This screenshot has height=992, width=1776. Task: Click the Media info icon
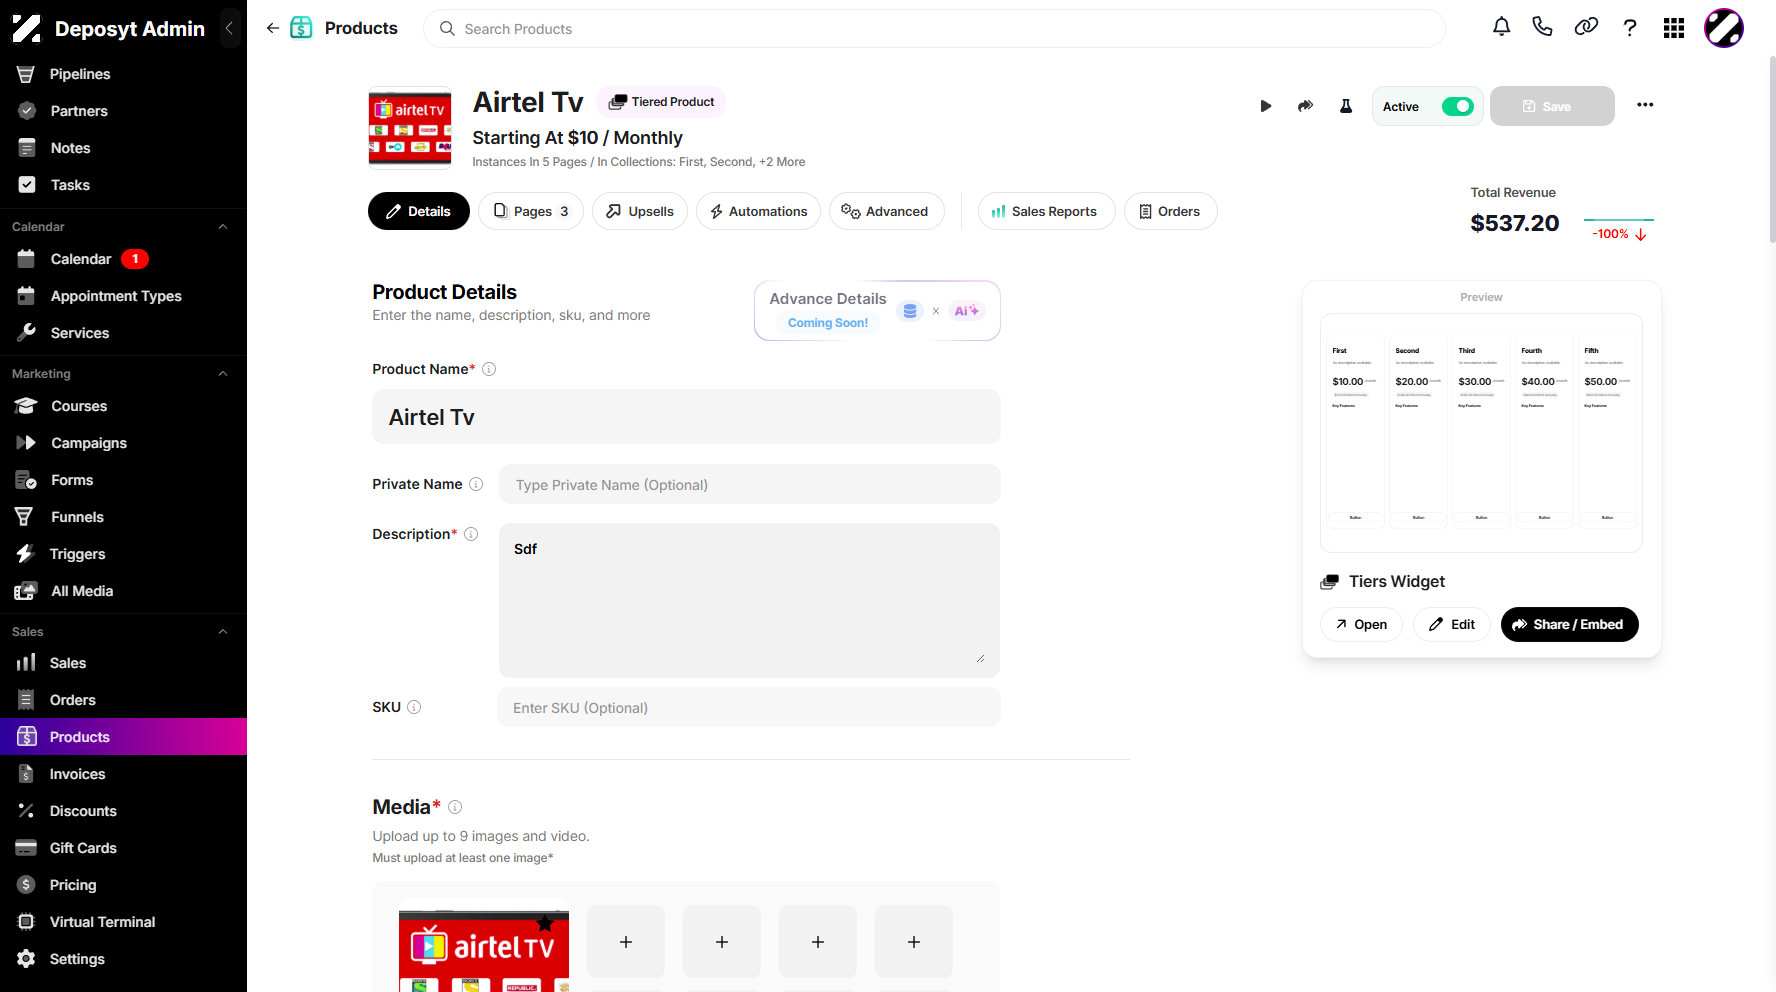455,807
